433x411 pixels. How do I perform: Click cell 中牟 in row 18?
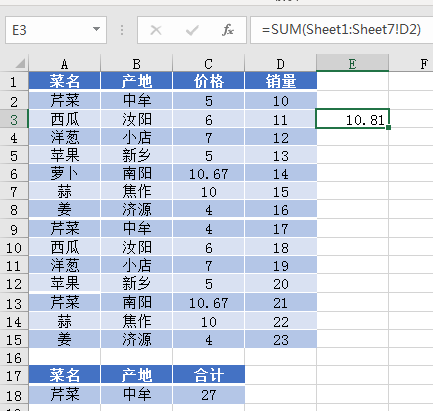click(136, 395)
